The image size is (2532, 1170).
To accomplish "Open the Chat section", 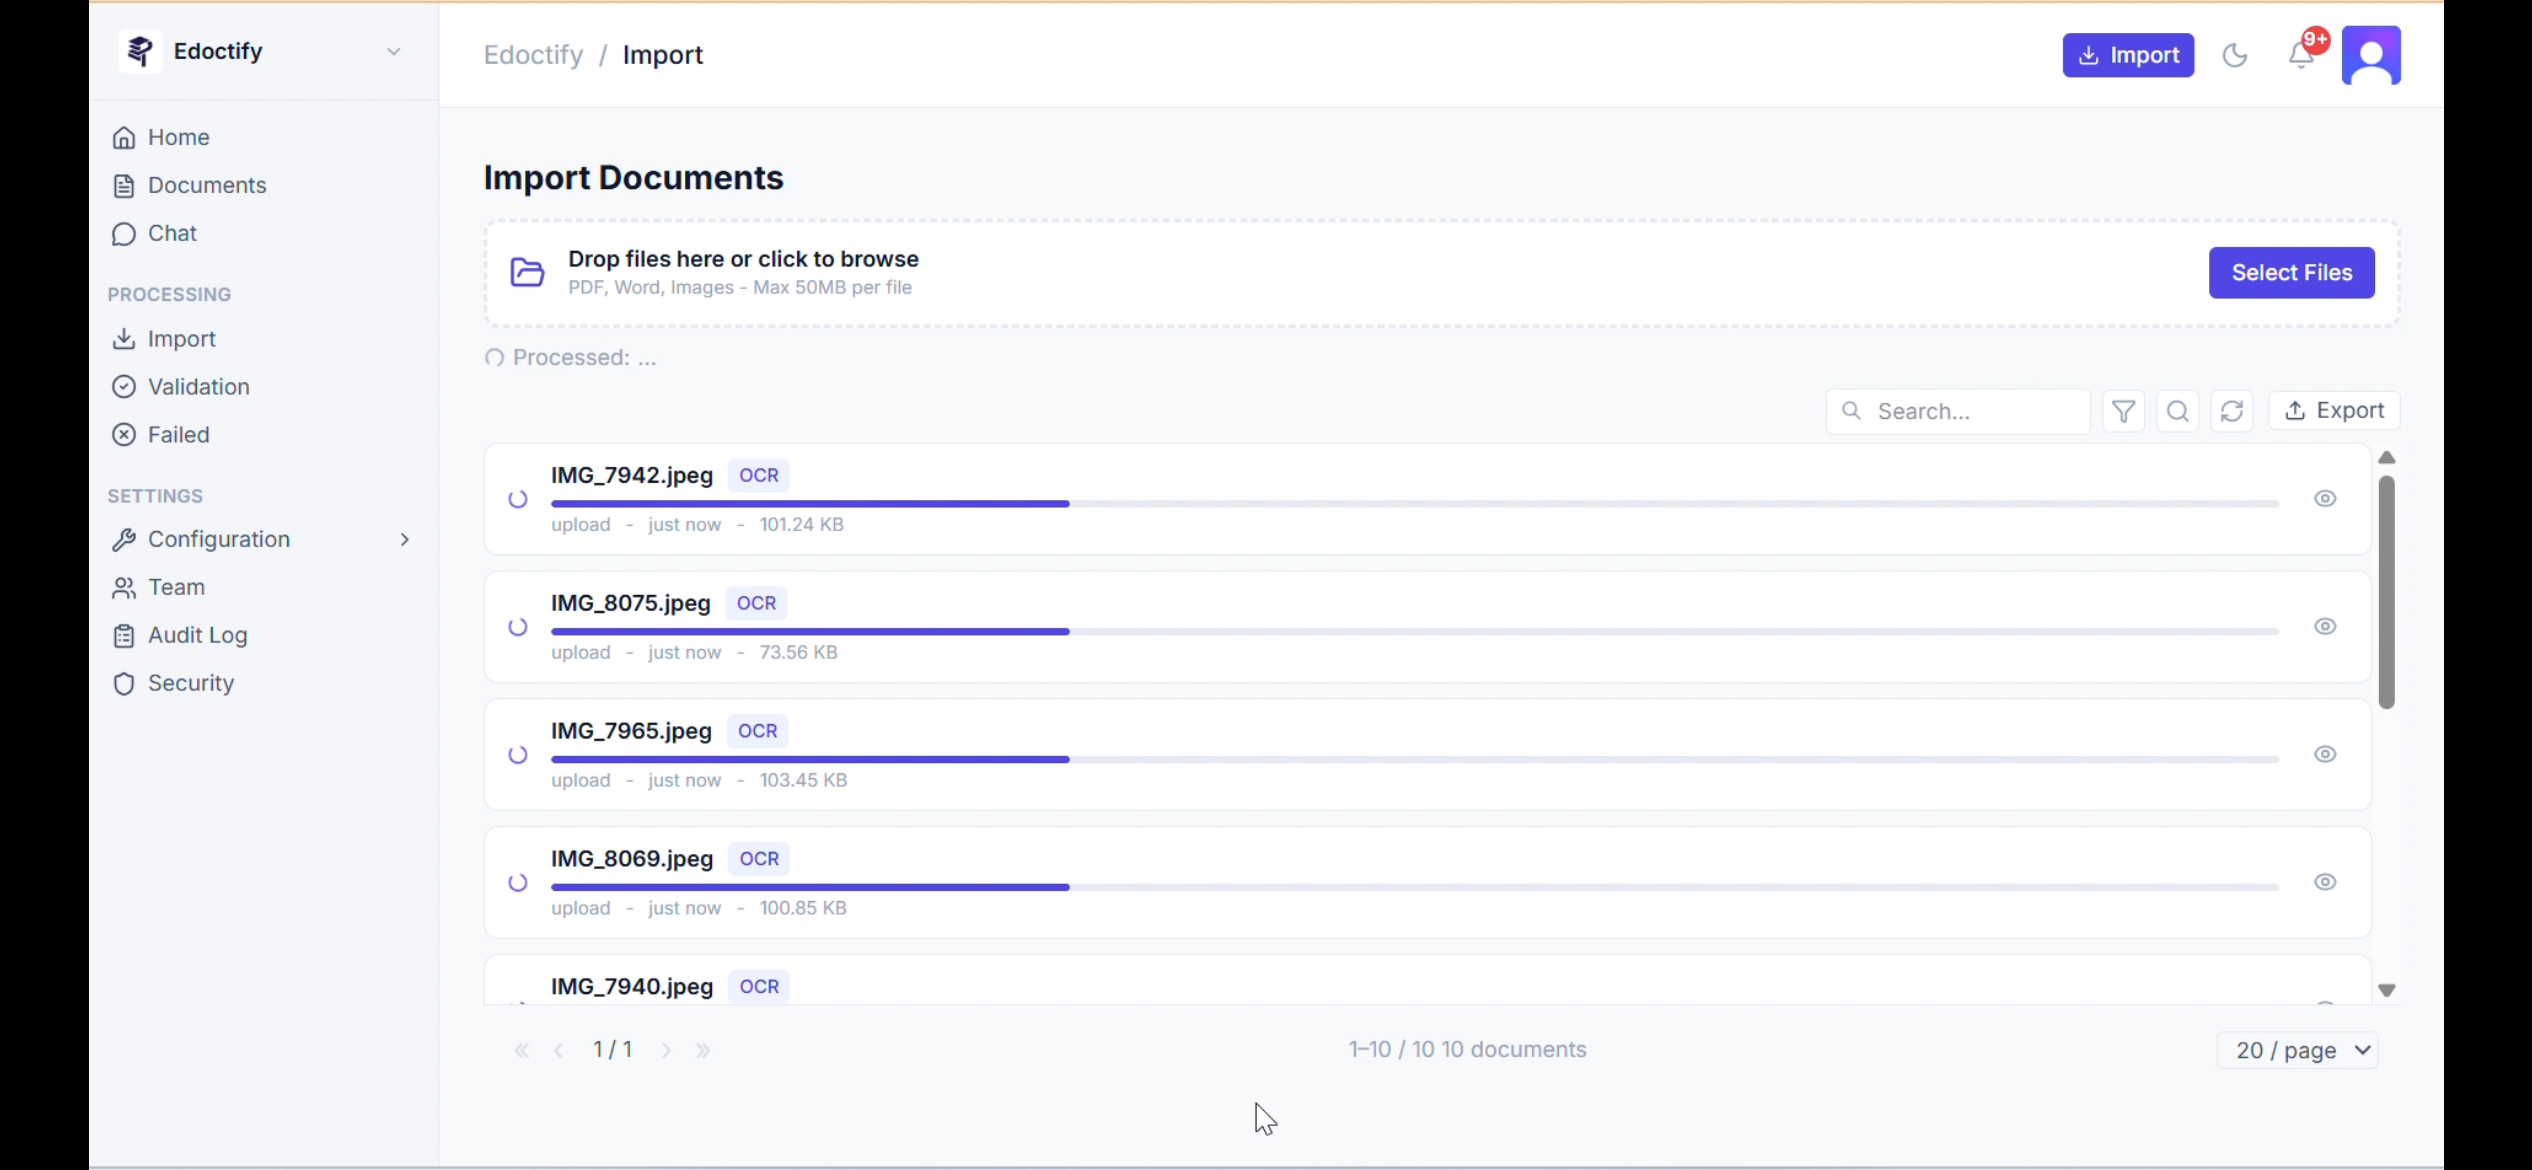I will click(x=172, y=233).
